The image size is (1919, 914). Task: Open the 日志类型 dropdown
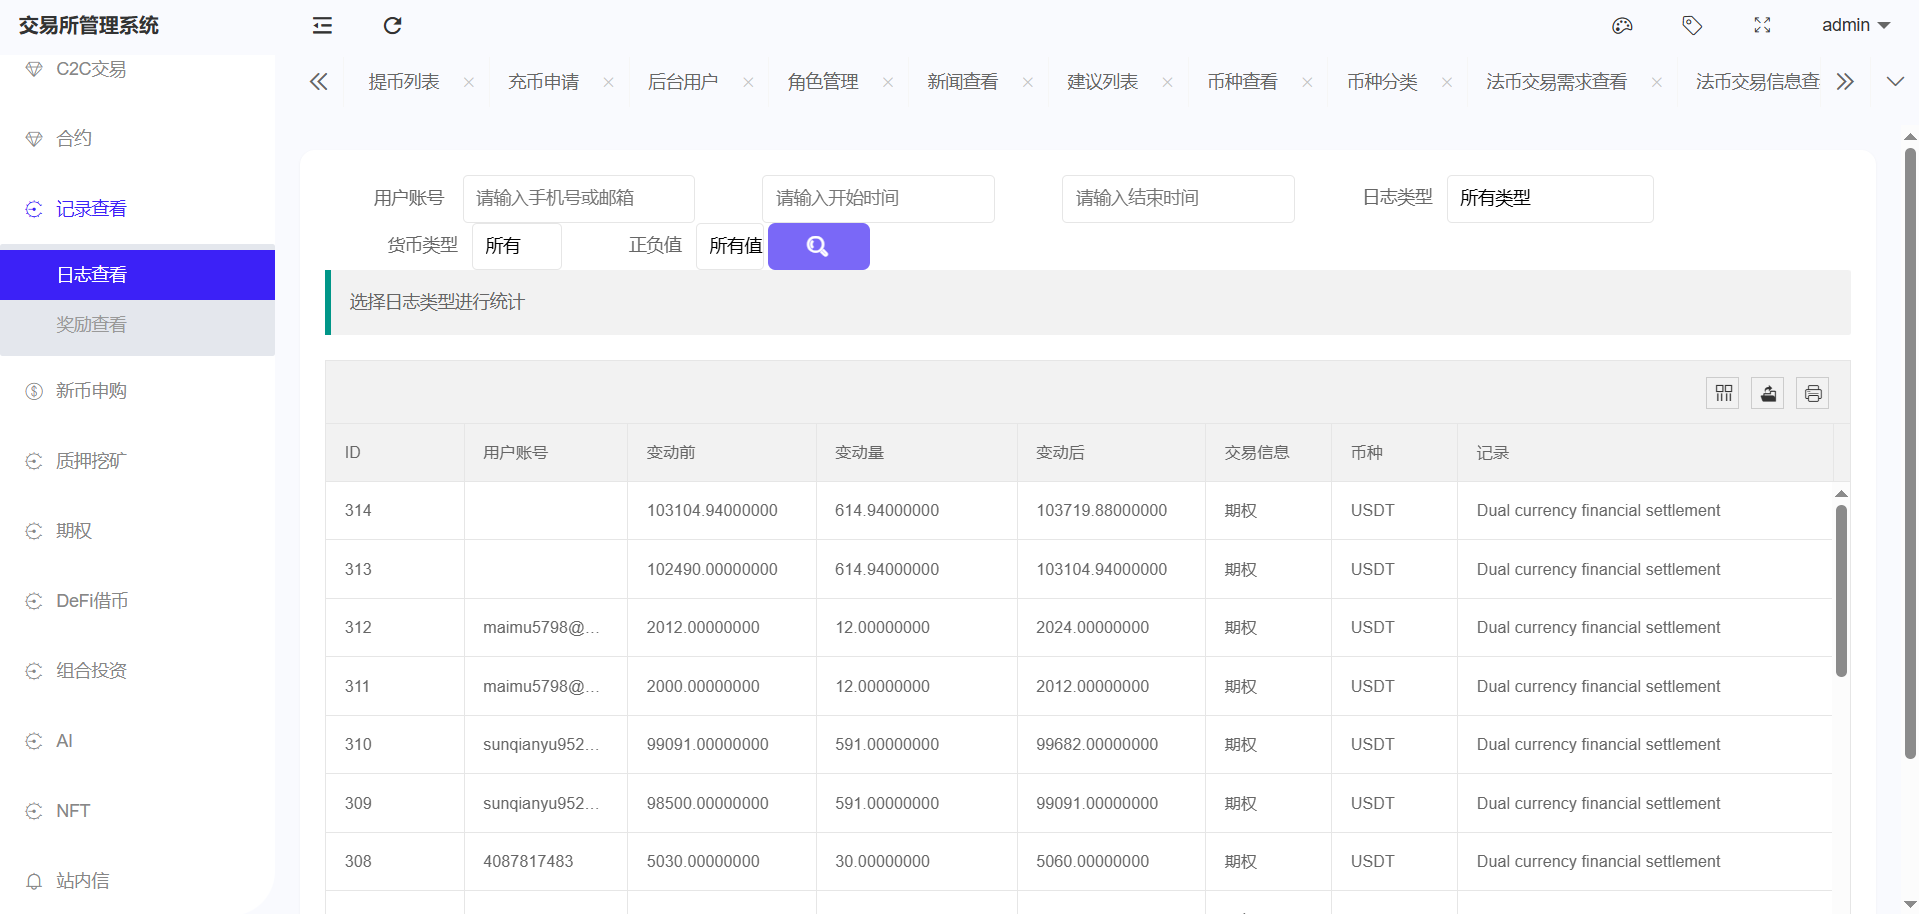1549,198
